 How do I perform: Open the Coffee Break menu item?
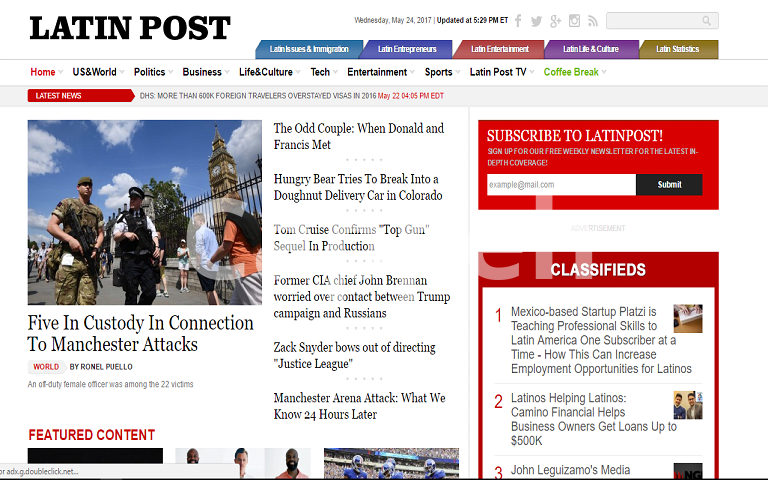tap(571, 72)
